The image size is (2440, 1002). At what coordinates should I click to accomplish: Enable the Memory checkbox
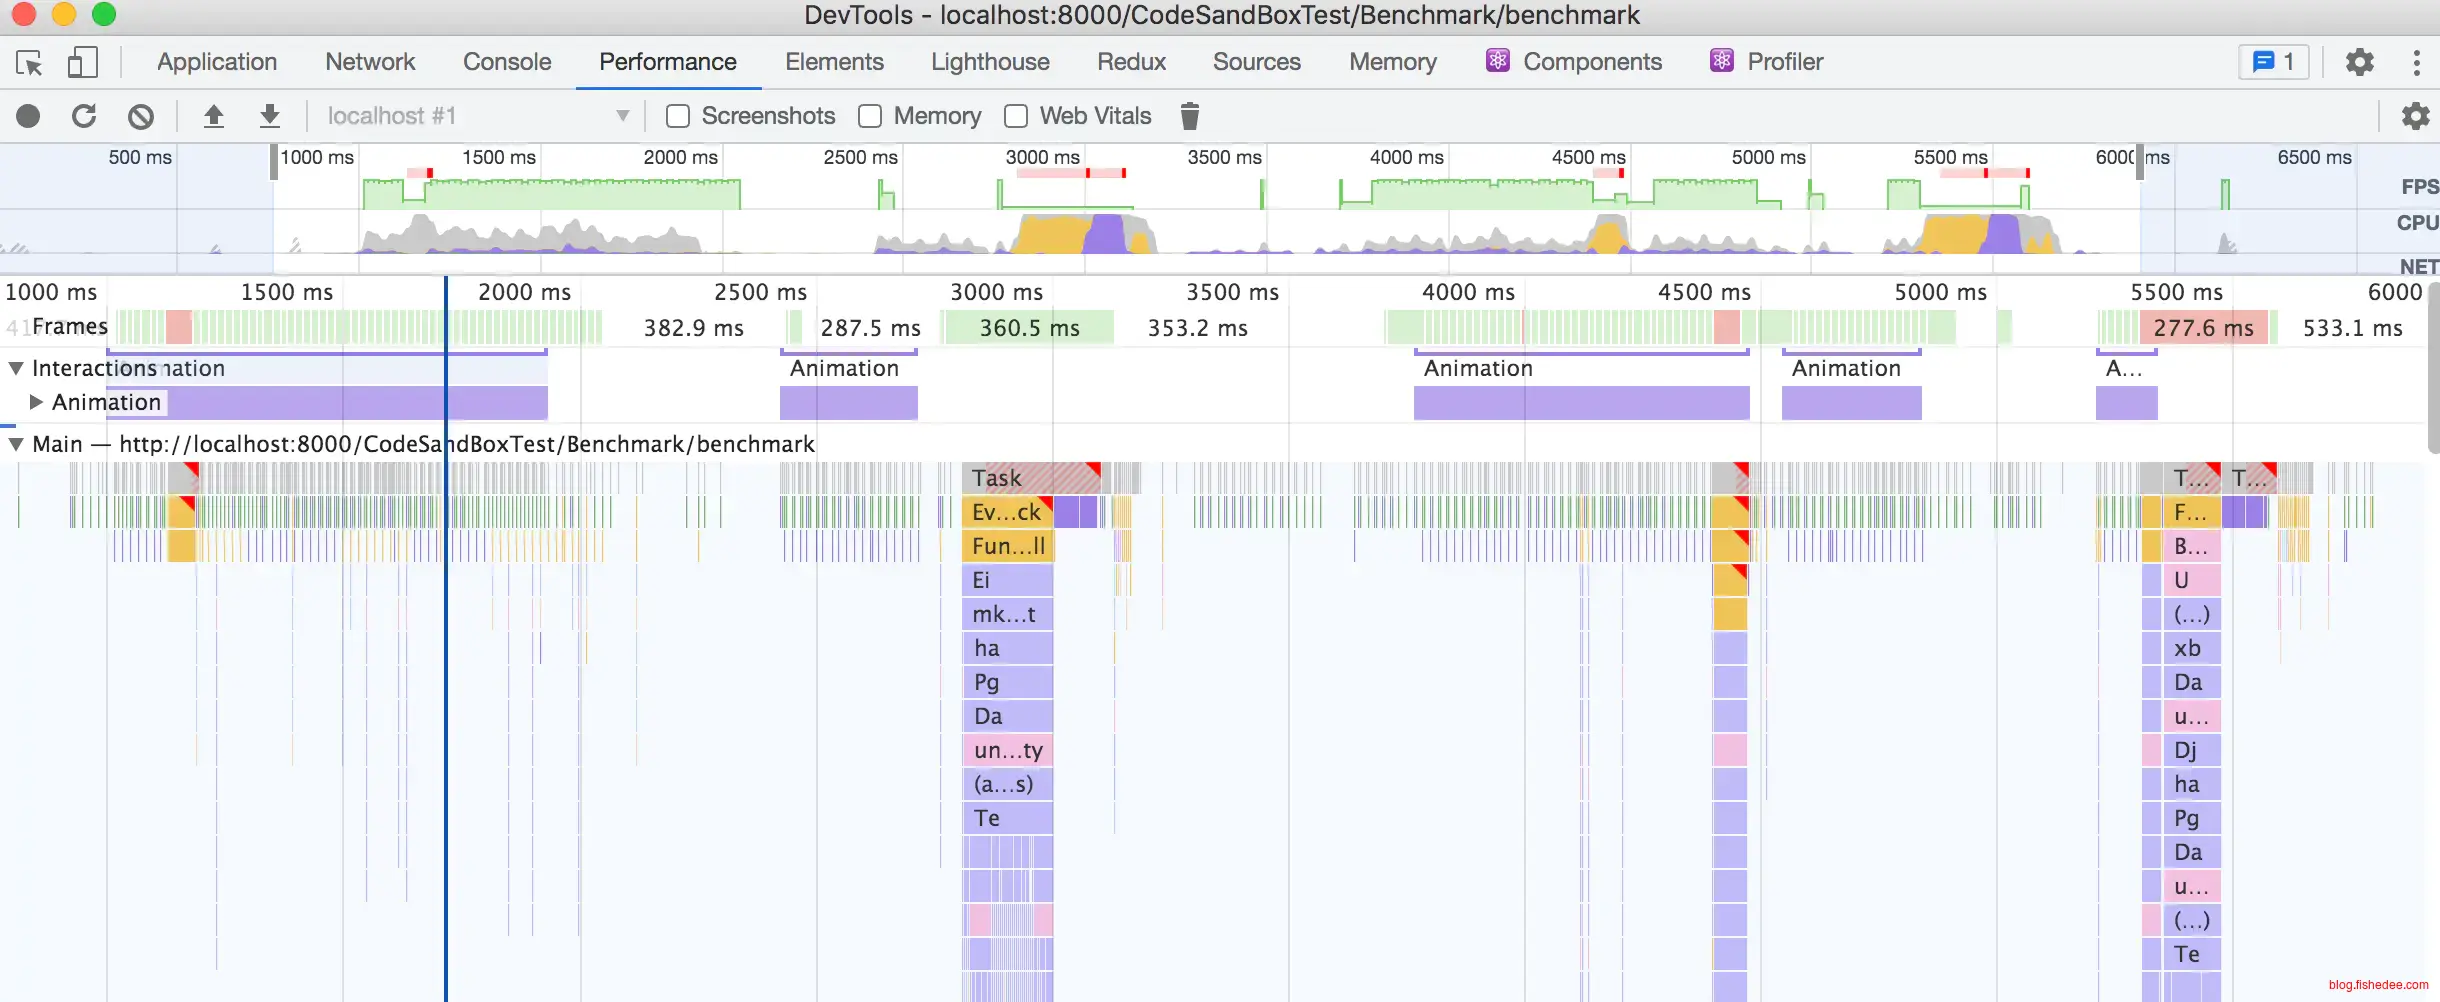coord(870,116)
